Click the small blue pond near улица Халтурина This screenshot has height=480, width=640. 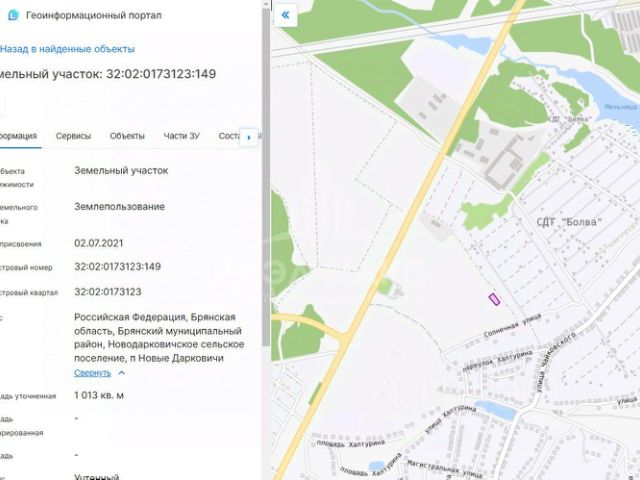496,410
